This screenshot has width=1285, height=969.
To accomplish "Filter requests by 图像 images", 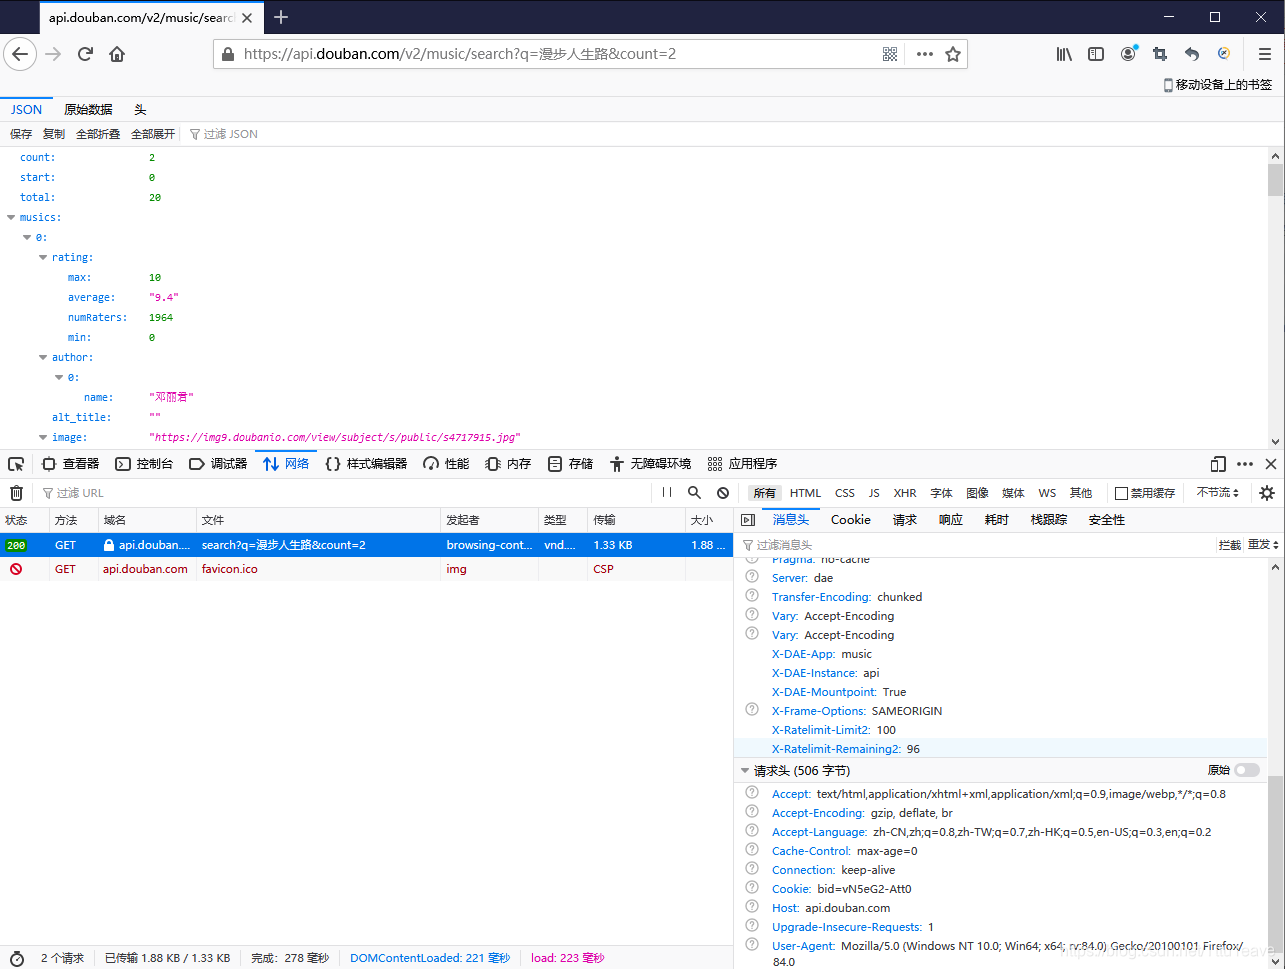I will coord(977,493).
